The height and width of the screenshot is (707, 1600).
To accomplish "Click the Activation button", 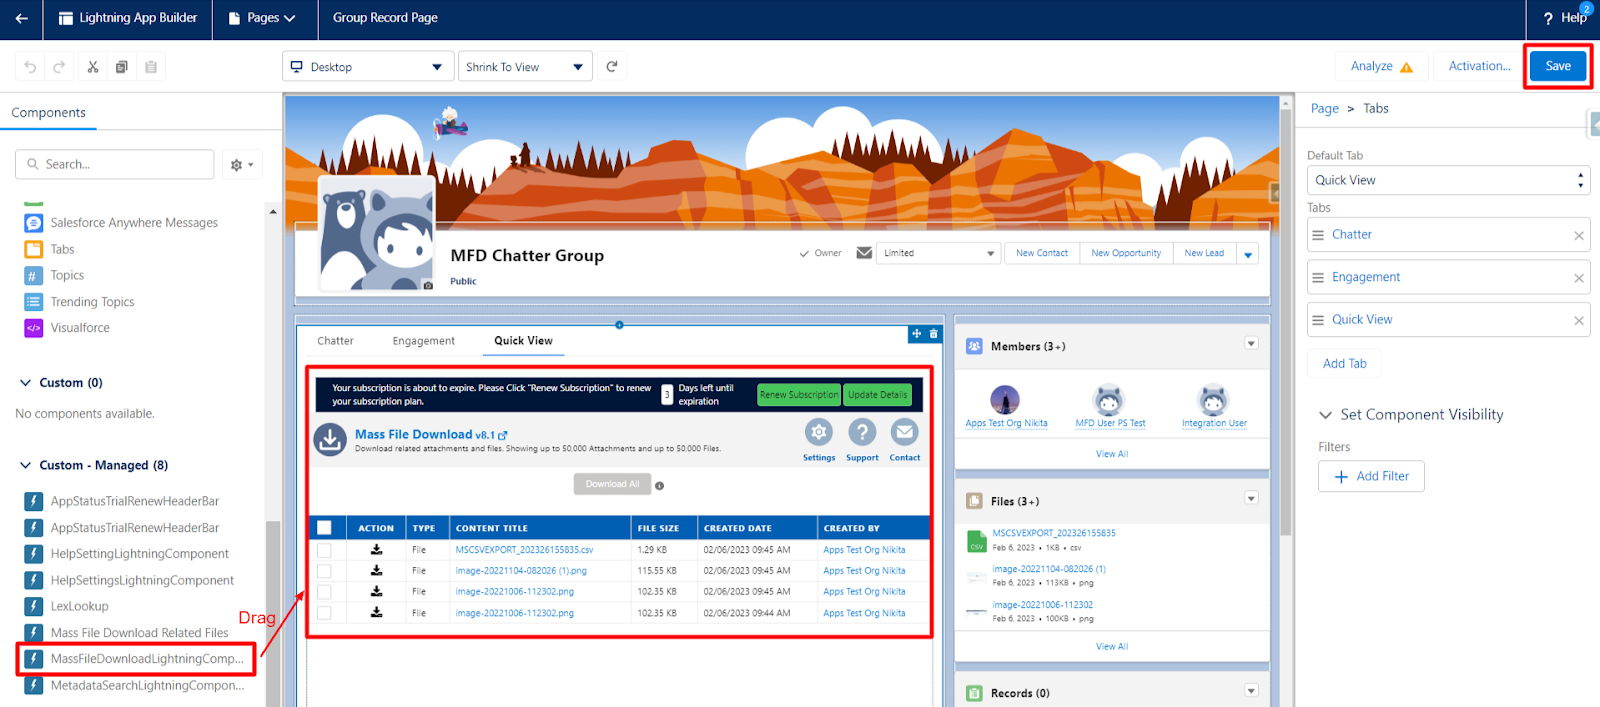I will pyautogui.click(x=1479, y=66).
